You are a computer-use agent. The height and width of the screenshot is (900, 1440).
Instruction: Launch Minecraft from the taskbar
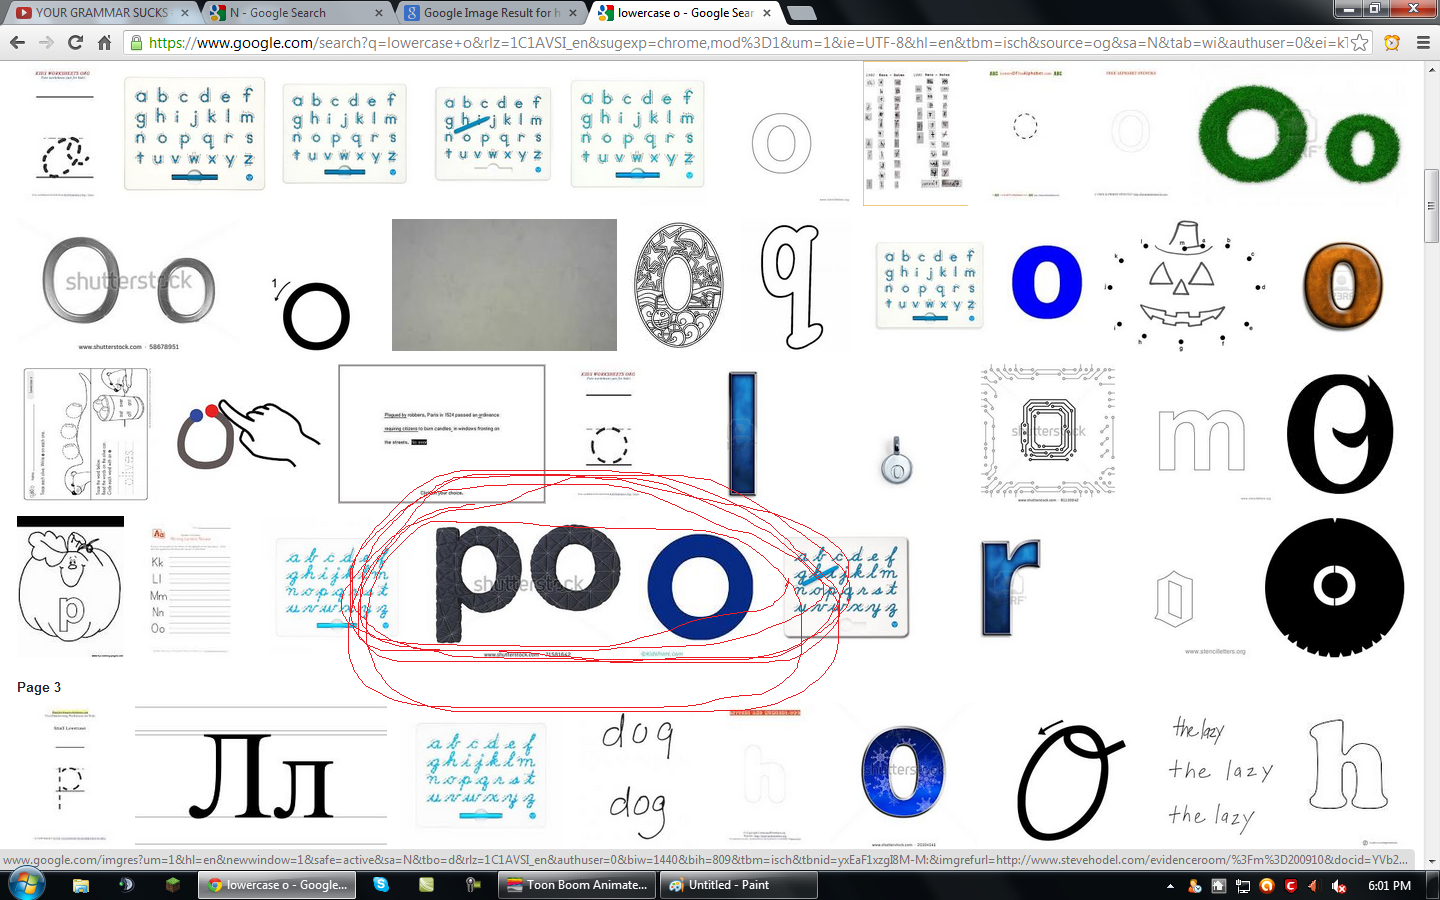tap(172, 884)
